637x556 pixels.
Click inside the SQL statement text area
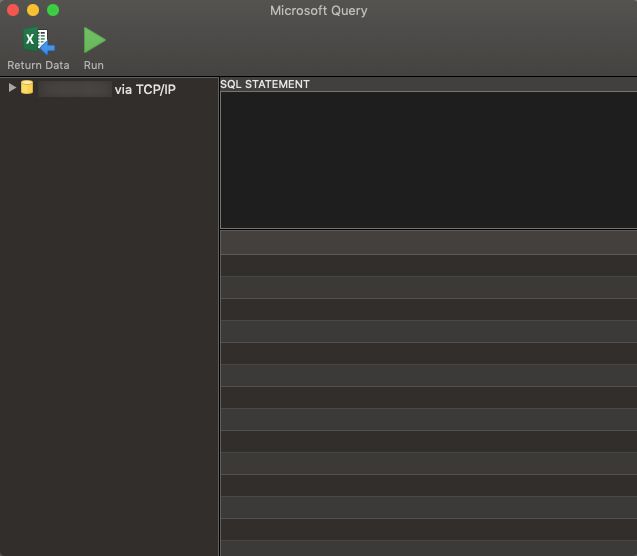click(429, 160)
